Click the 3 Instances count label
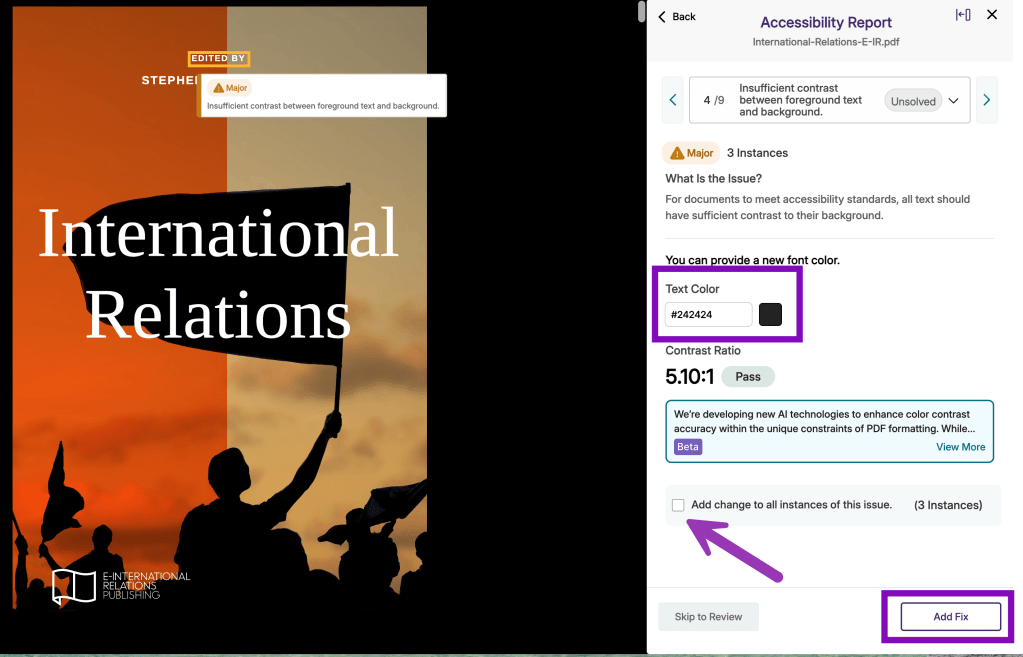Image resolution: width=1023 pixels, height=657 pixels. click(757, 153)
